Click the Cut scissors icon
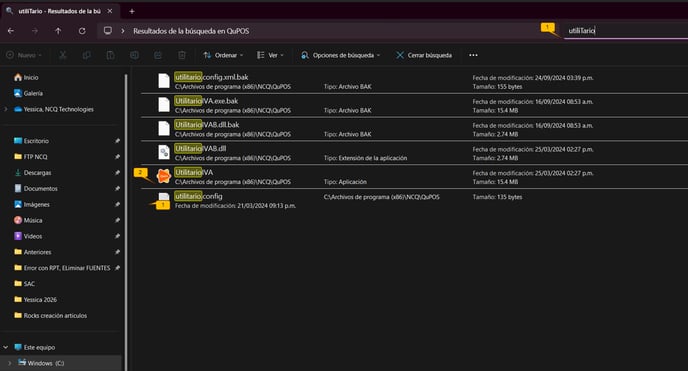 pos(63,55)
